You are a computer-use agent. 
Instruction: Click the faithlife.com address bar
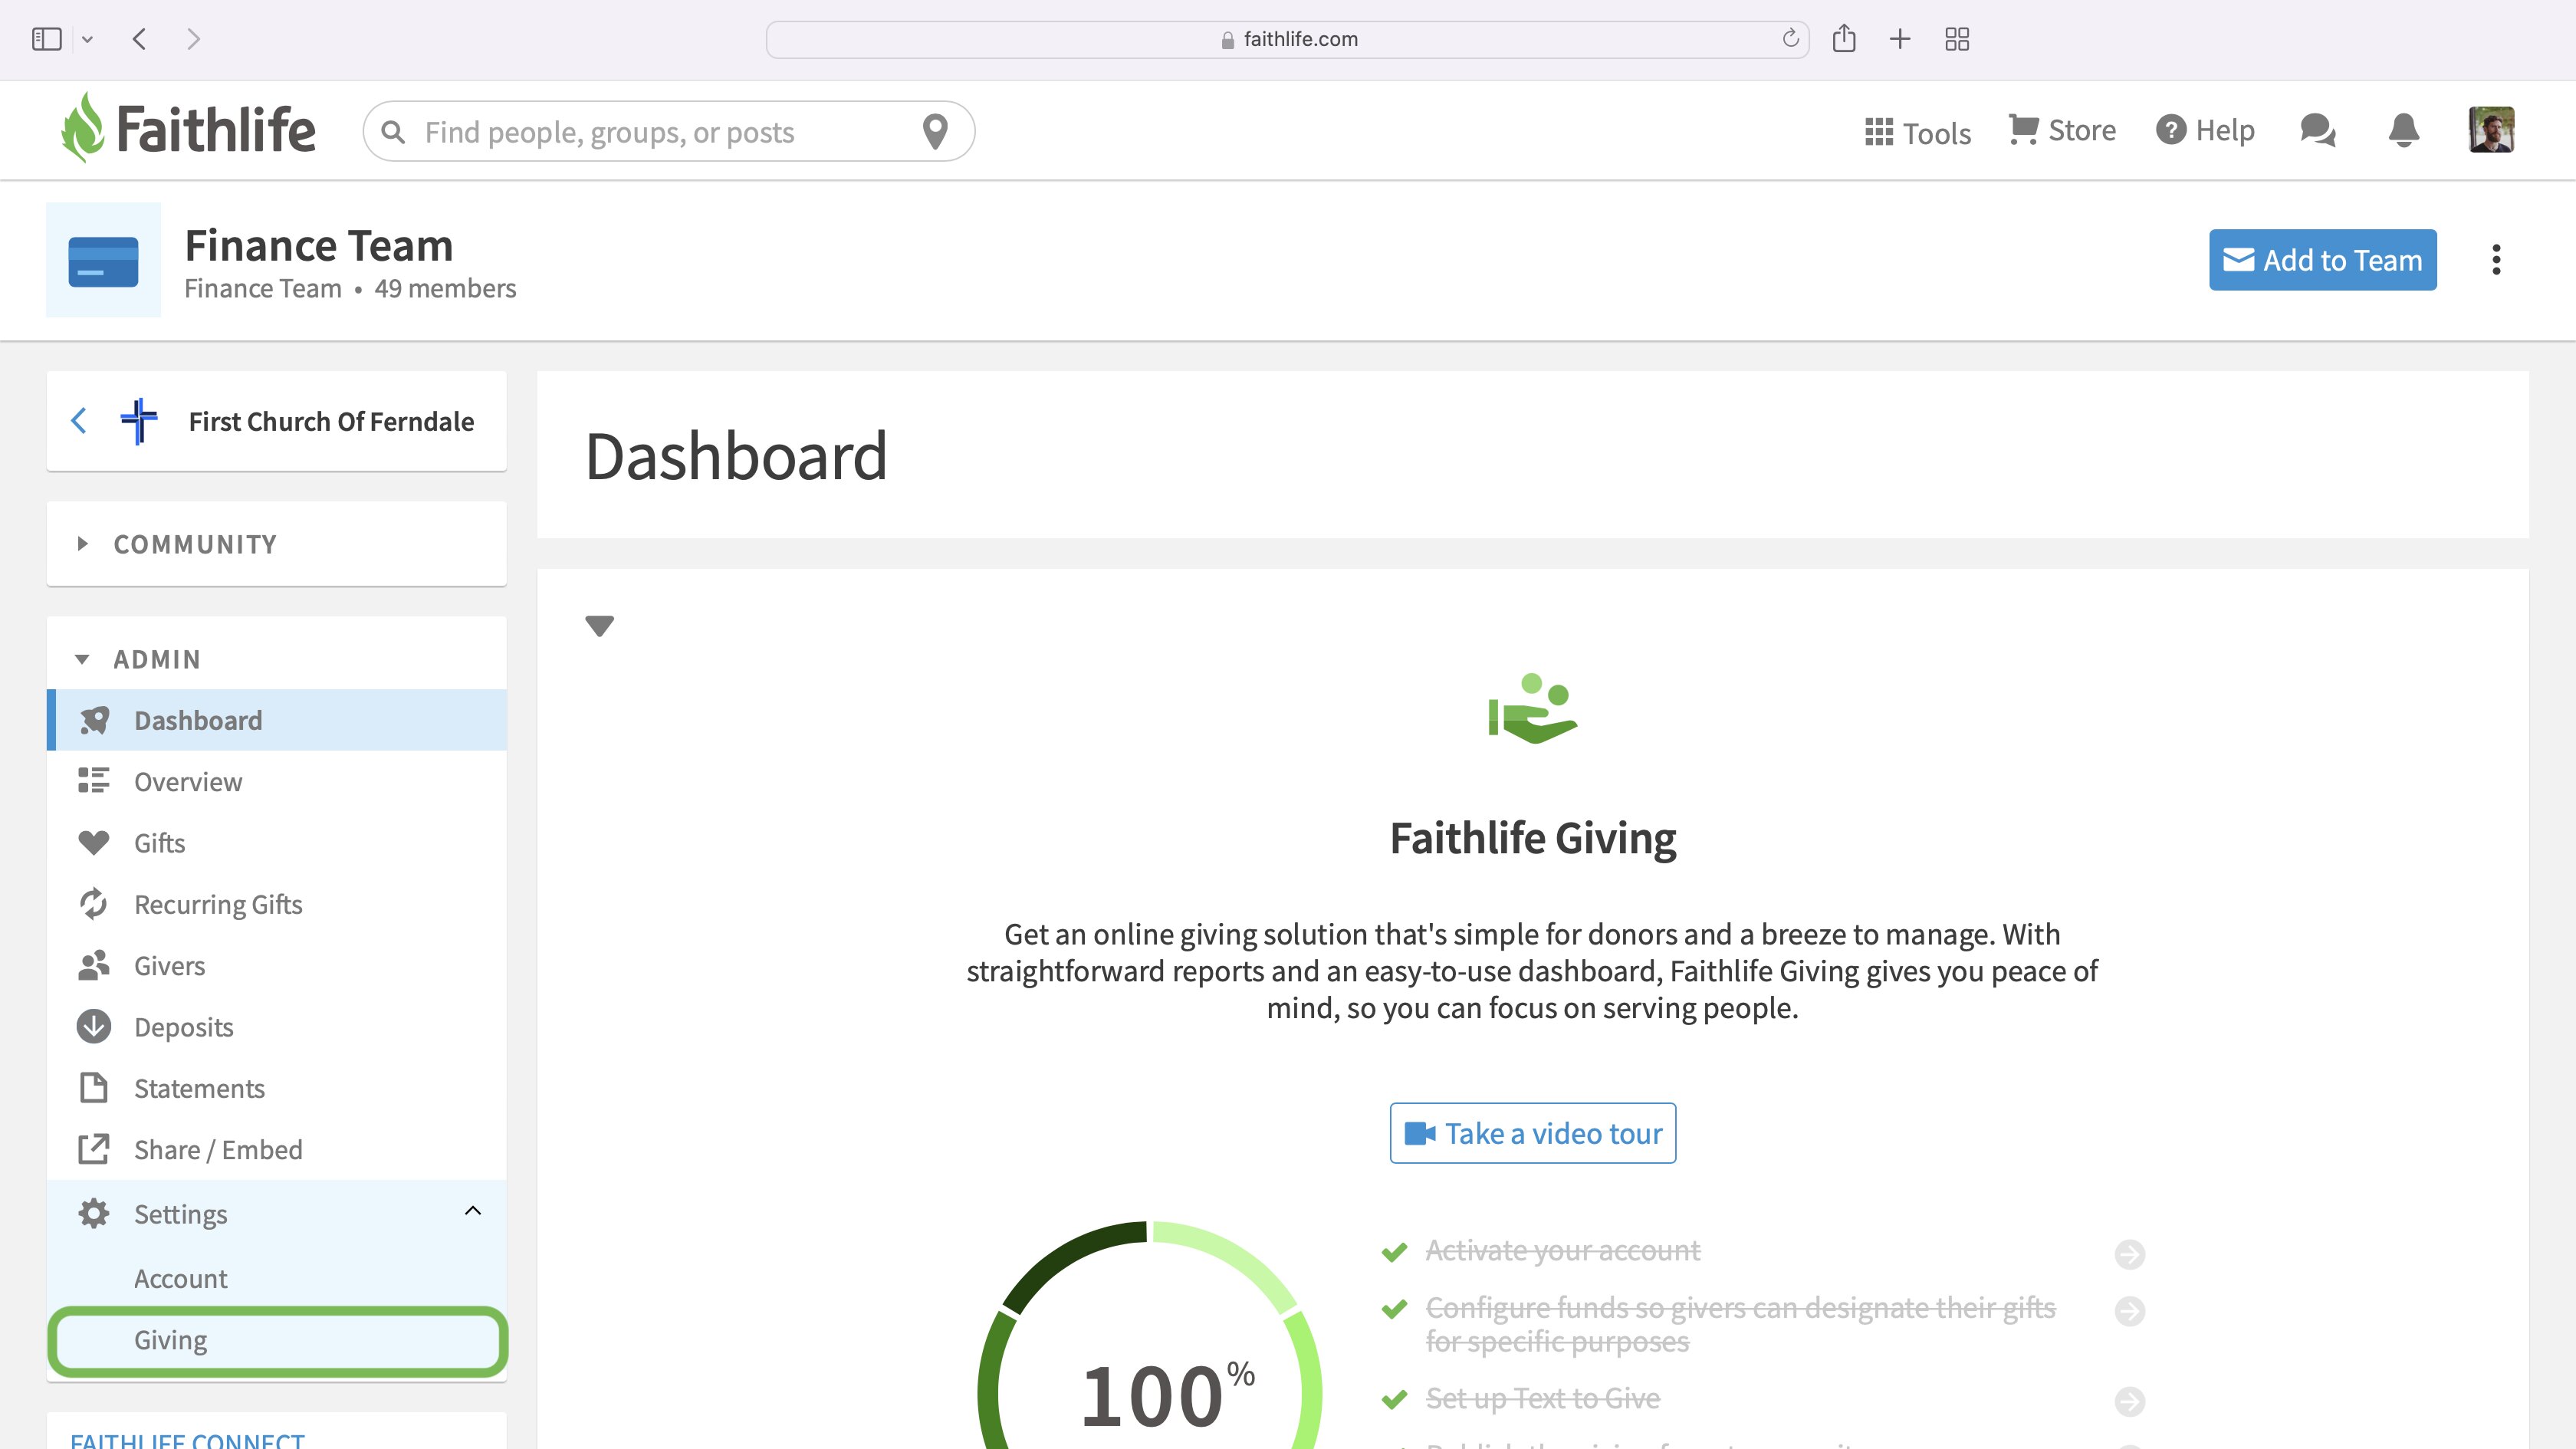[1287, 39]
